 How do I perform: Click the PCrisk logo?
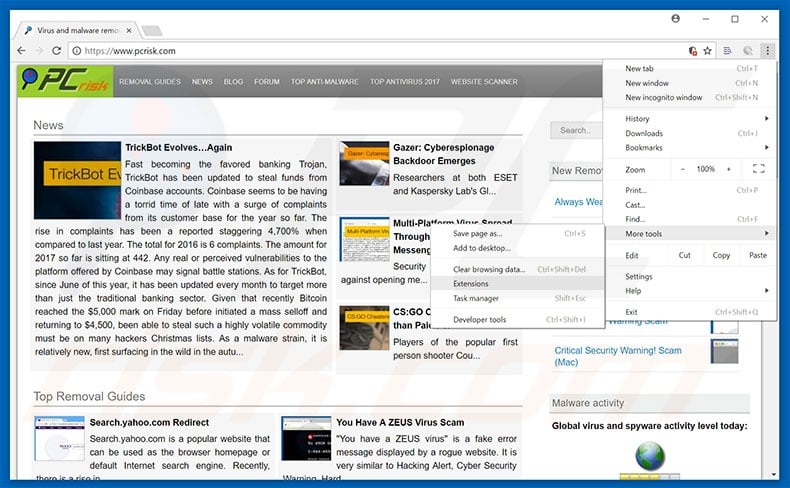[65, 81]
